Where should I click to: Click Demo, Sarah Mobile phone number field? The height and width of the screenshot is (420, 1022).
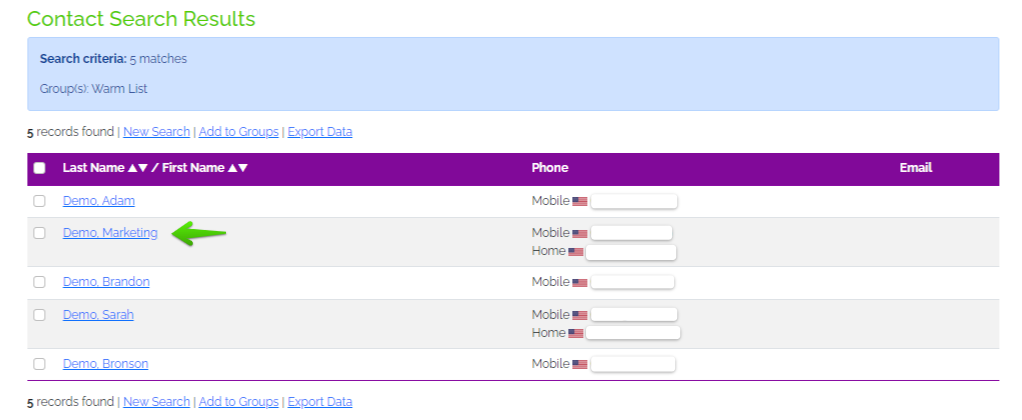pos(634,315)
